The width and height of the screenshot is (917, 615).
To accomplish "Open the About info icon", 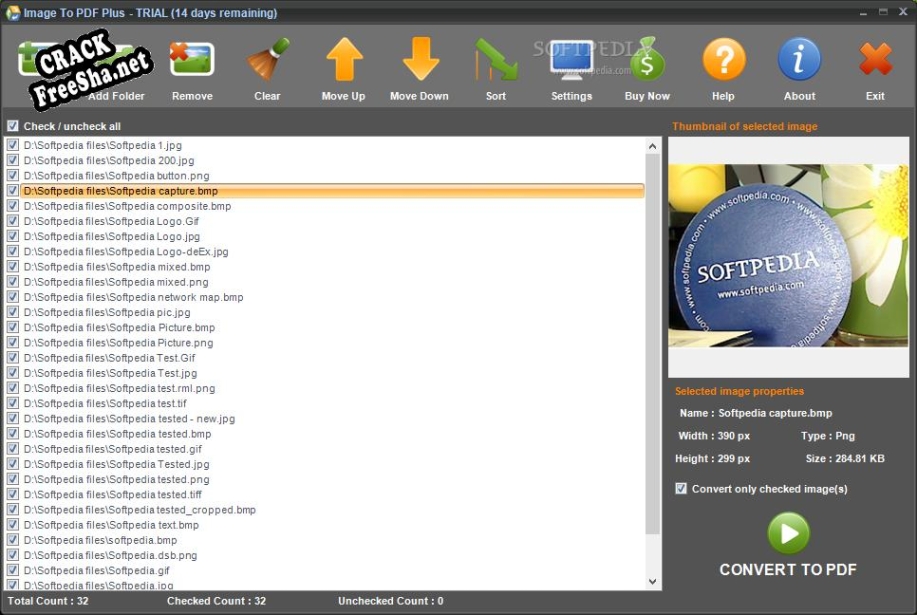I will pos(799,62).
